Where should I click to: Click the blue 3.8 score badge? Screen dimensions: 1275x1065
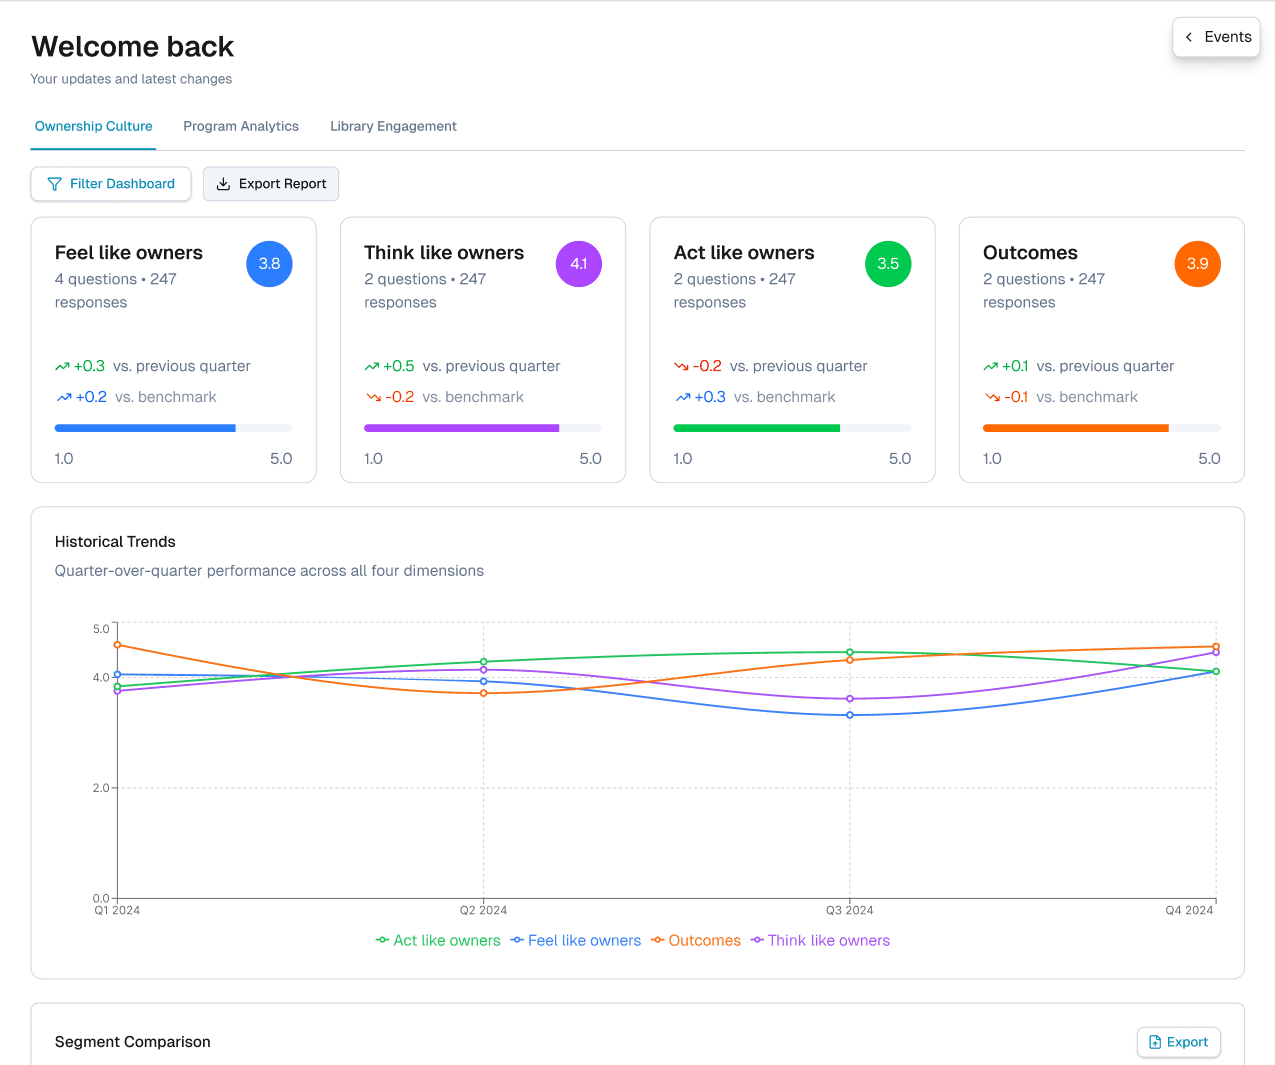click(269, 264)
